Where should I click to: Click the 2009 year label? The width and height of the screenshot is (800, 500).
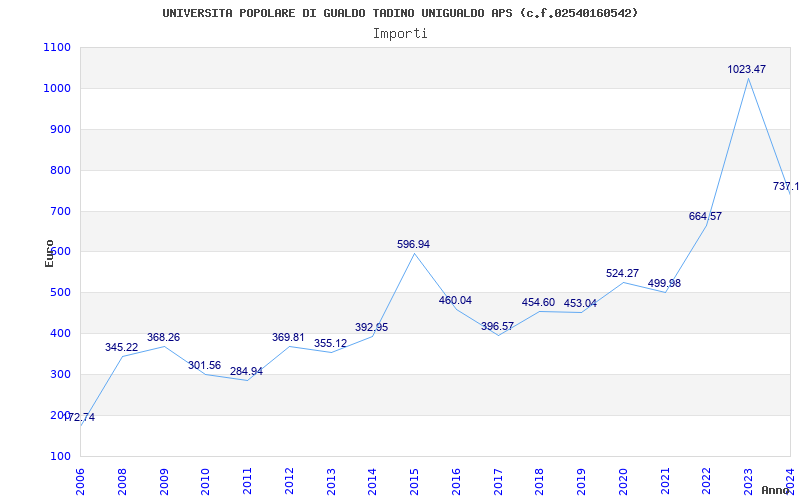coord(164,482)
